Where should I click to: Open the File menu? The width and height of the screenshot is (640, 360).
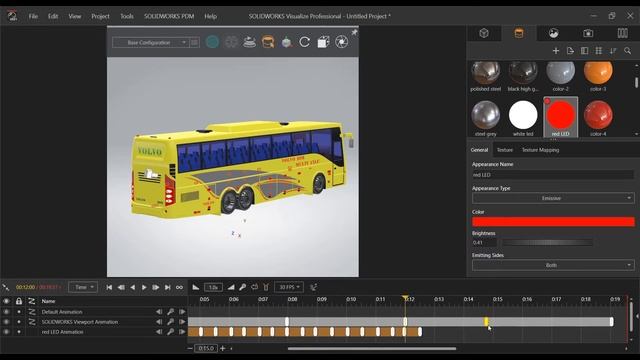[33, 16]
